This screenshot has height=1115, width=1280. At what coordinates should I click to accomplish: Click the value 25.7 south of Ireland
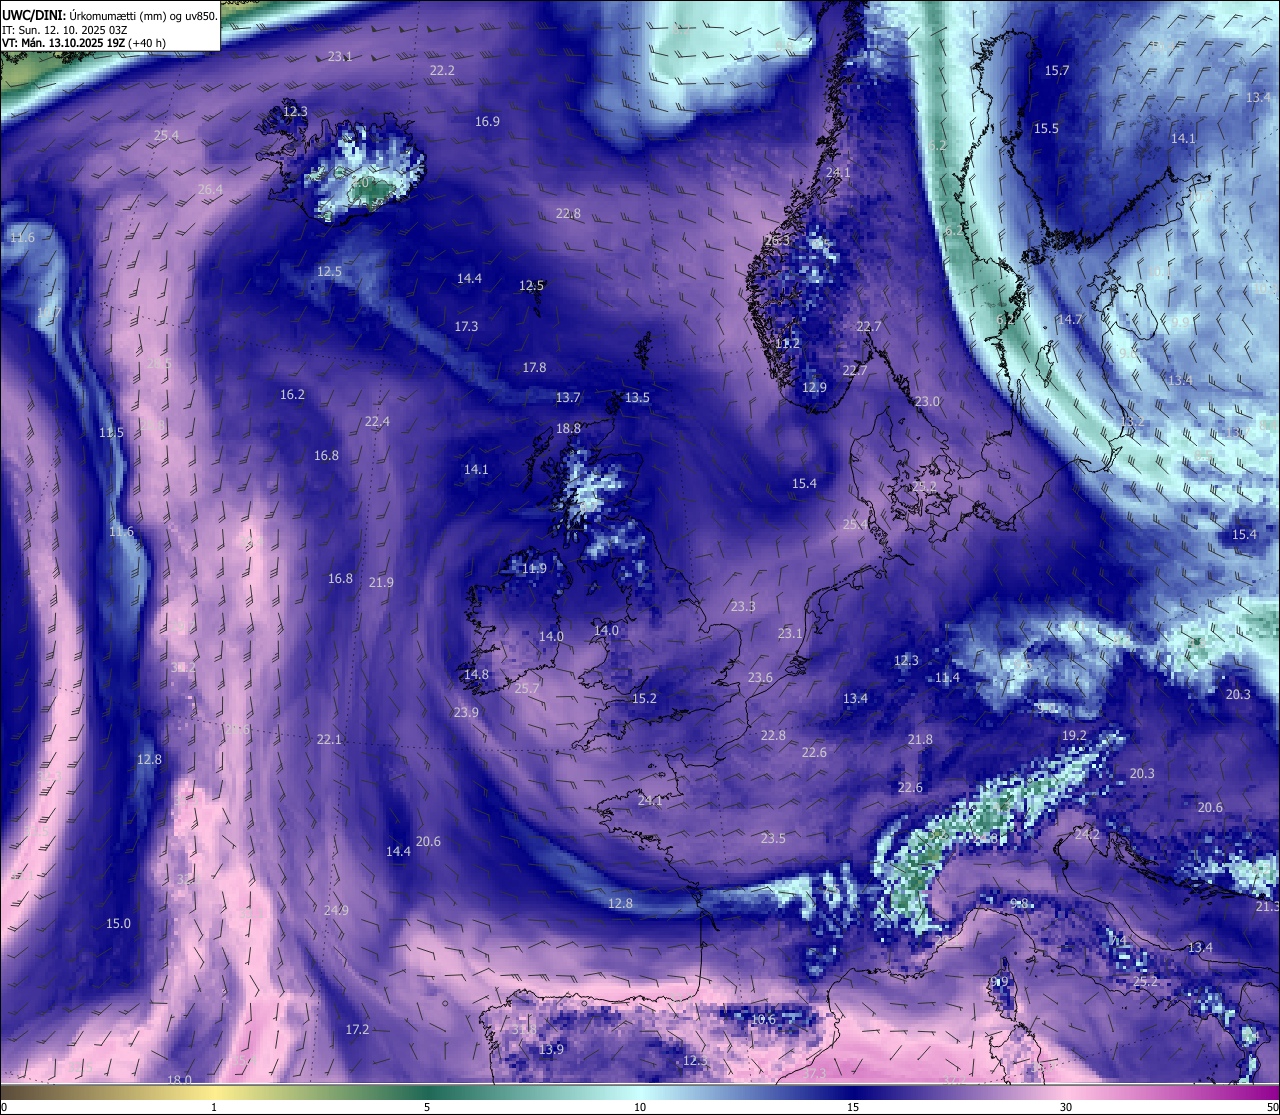pos(527,688)
